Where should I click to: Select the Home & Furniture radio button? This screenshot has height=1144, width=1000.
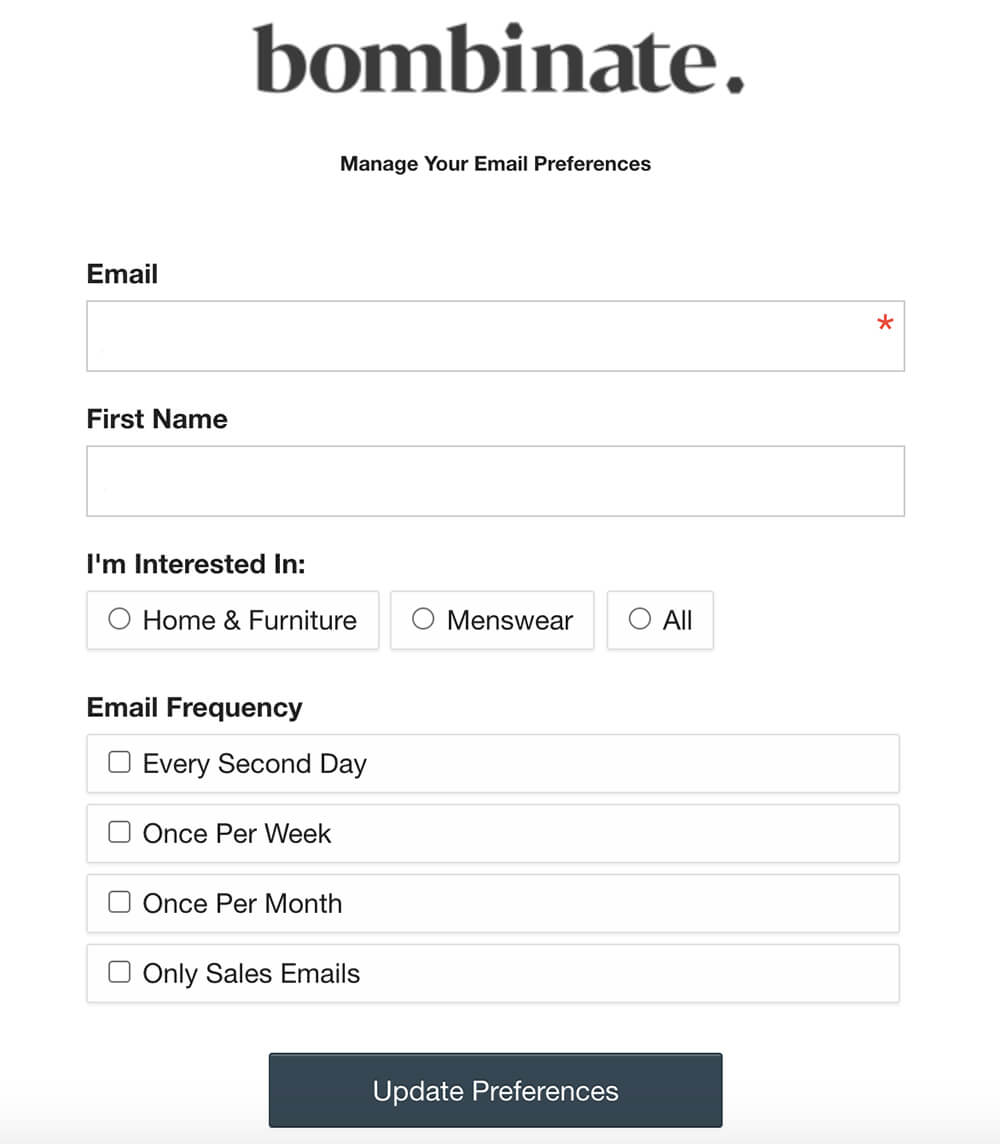click(120, 620)
